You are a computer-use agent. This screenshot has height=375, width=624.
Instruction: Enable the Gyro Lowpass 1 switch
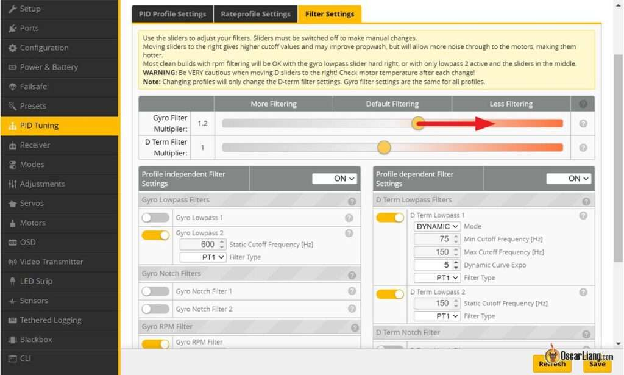coord(156,217)
